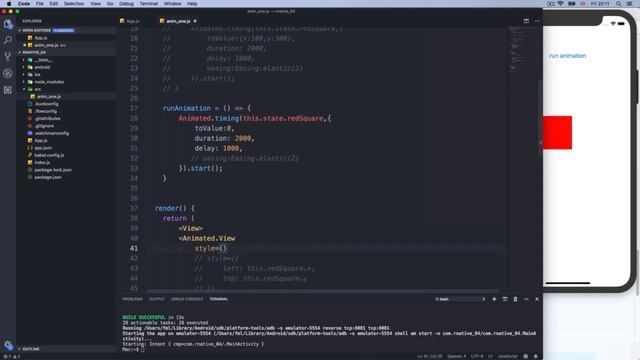Viewport: 640px width, 360px height.
Task: Click Ln/Col cursor position in status bar
Action: (x=429, y=356)
